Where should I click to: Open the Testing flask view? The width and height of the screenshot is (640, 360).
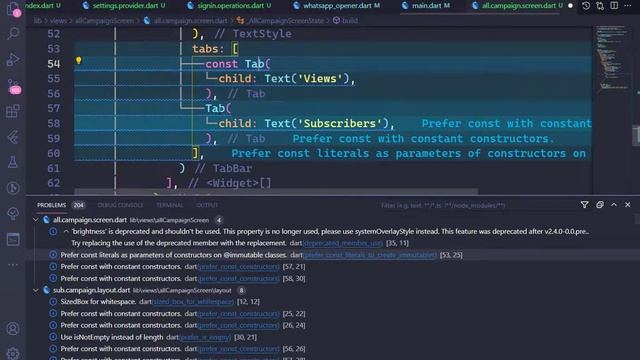tap(13, 162)
